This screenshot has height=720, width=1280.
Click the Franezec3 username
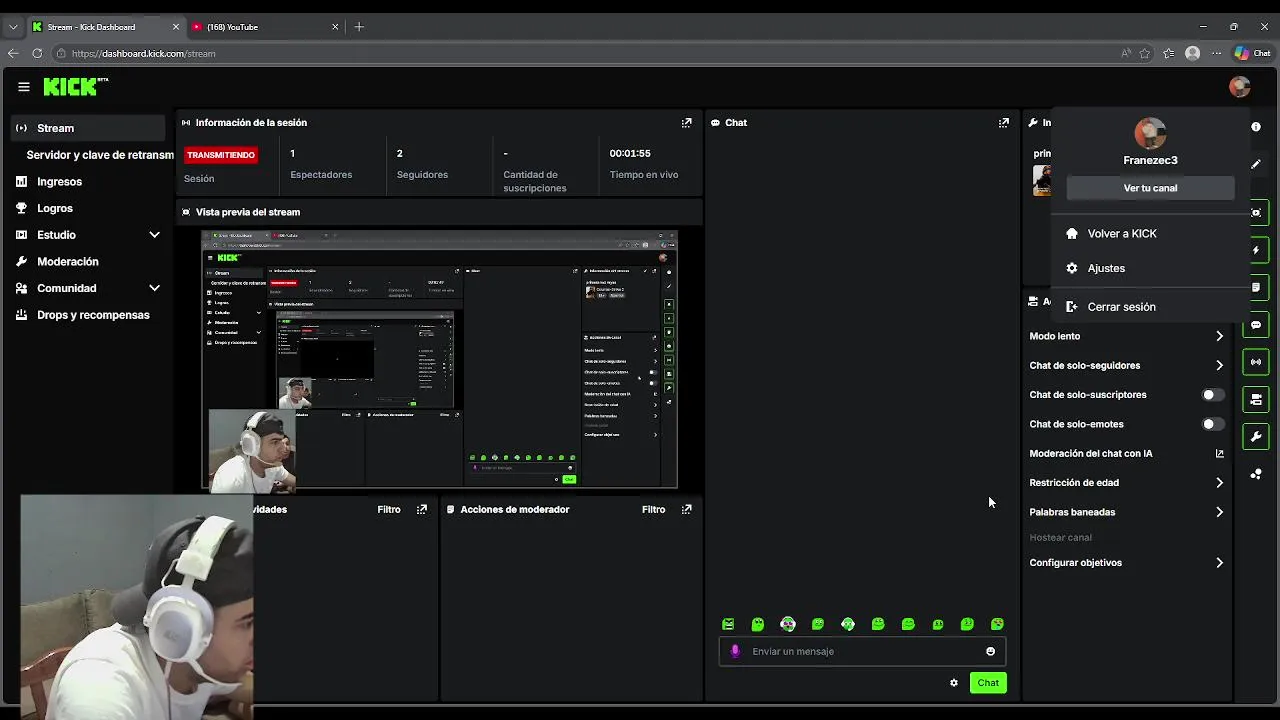(1150, 160)
